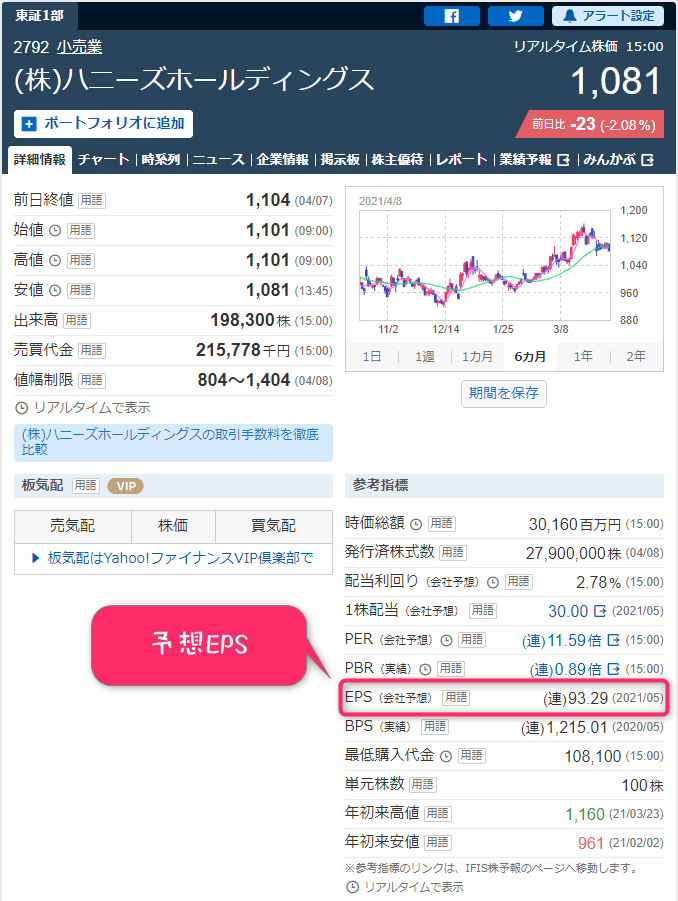
Task: Open glossary 用語 badge for 出来高
Action: point(76,320)
